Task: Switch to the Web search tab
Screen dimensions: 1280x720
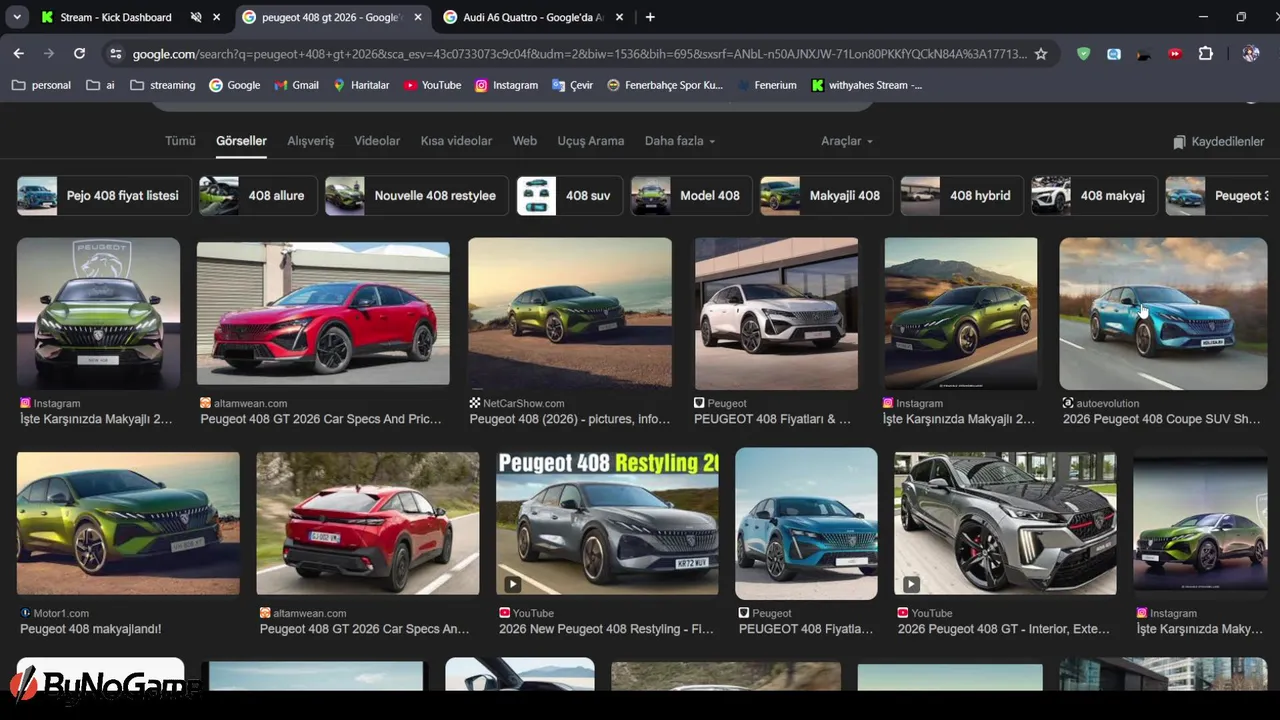Action: [x=525, y=141]
